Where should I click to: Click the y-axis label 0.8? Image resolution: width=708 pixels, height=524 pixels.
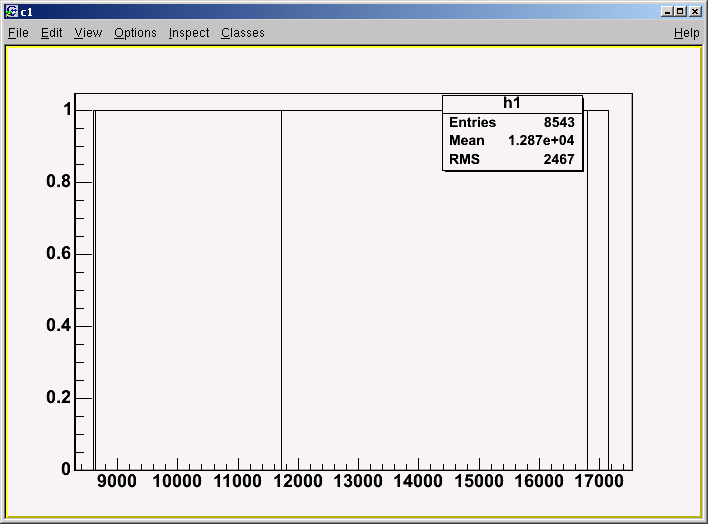pyautogui.click(x=59, y=181)
